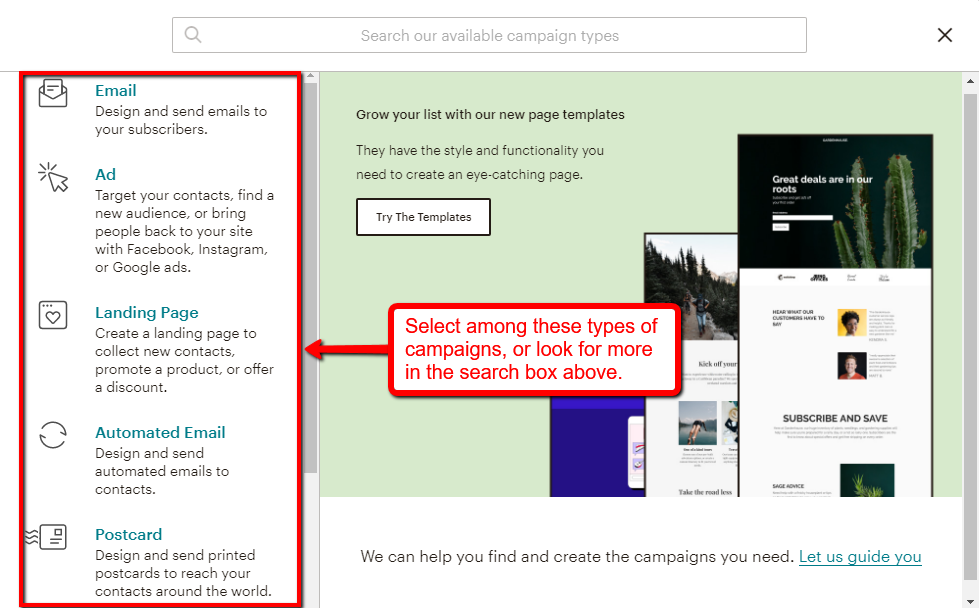Click the forest hikers template preview
Image resolution: width=979 pixels, height=608 pixels.
point(691,287)
